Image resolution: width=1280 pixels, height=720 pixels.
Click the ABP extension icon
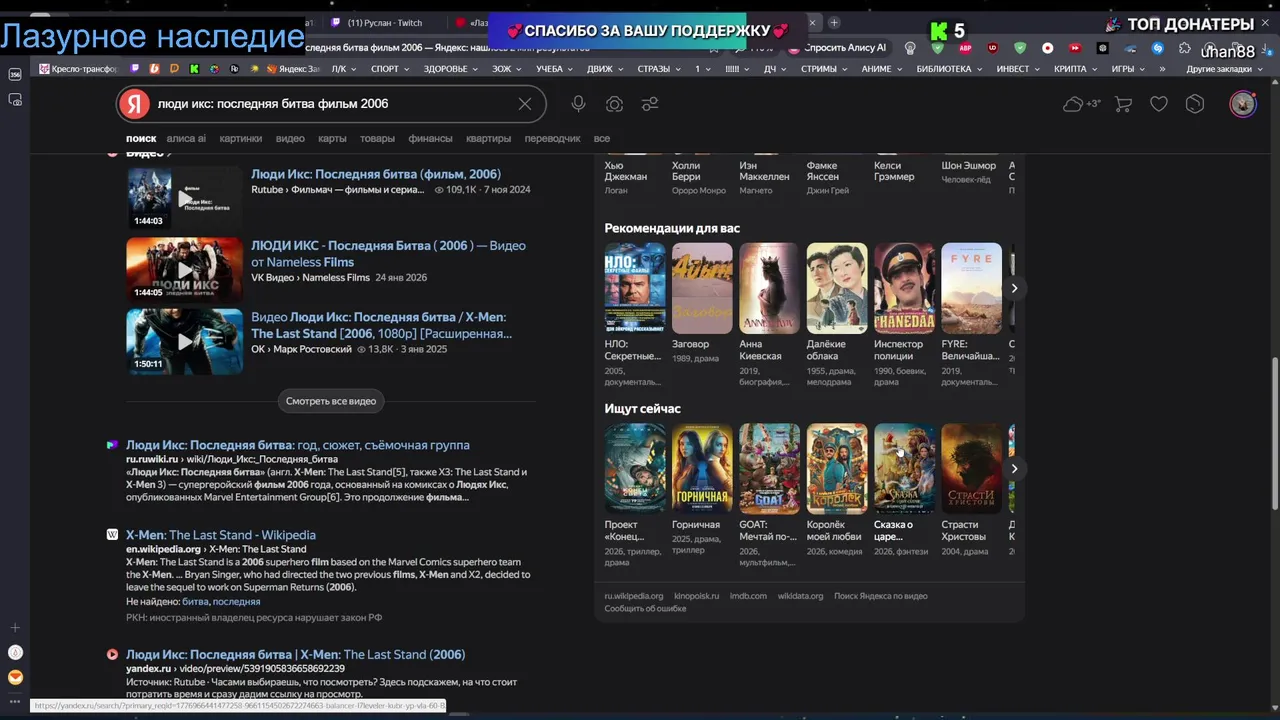pyautogui.click(x=965, y=48)
